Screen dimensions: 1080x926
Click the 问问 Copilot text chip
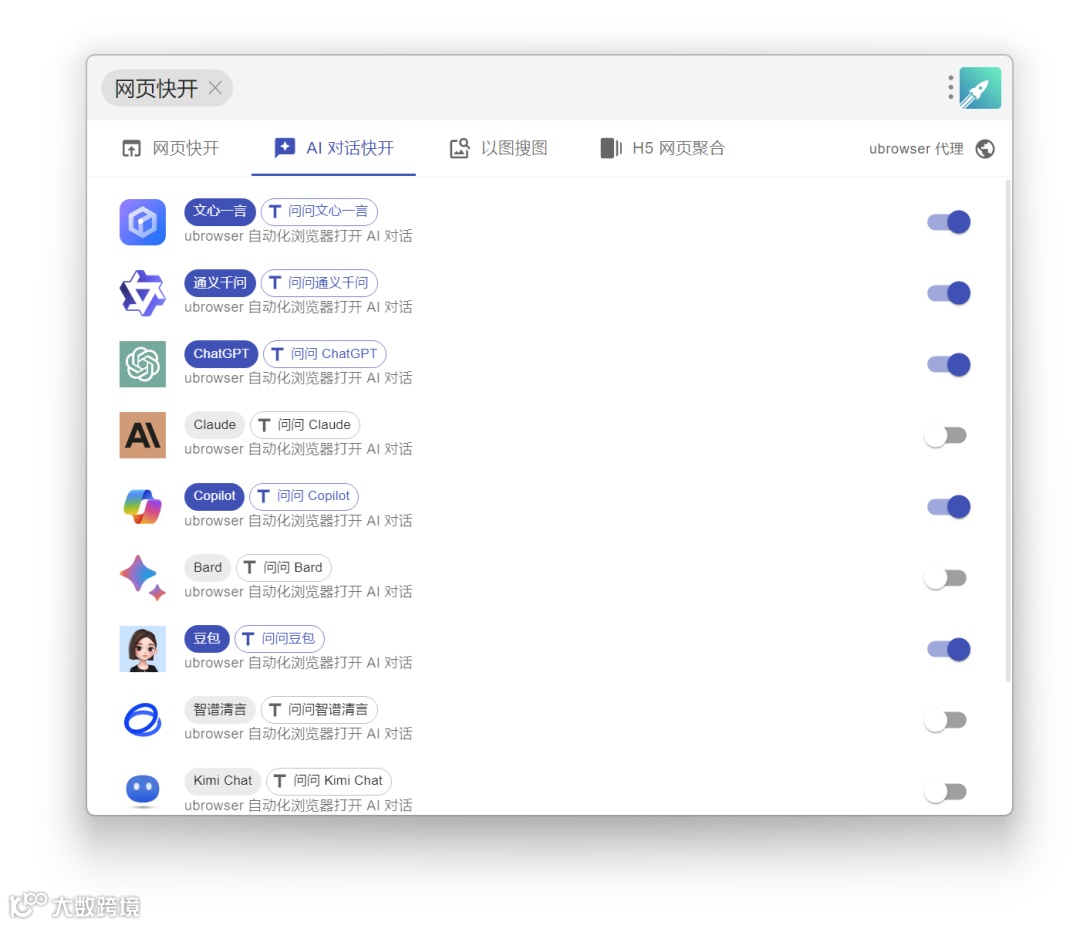click(304, 496)
